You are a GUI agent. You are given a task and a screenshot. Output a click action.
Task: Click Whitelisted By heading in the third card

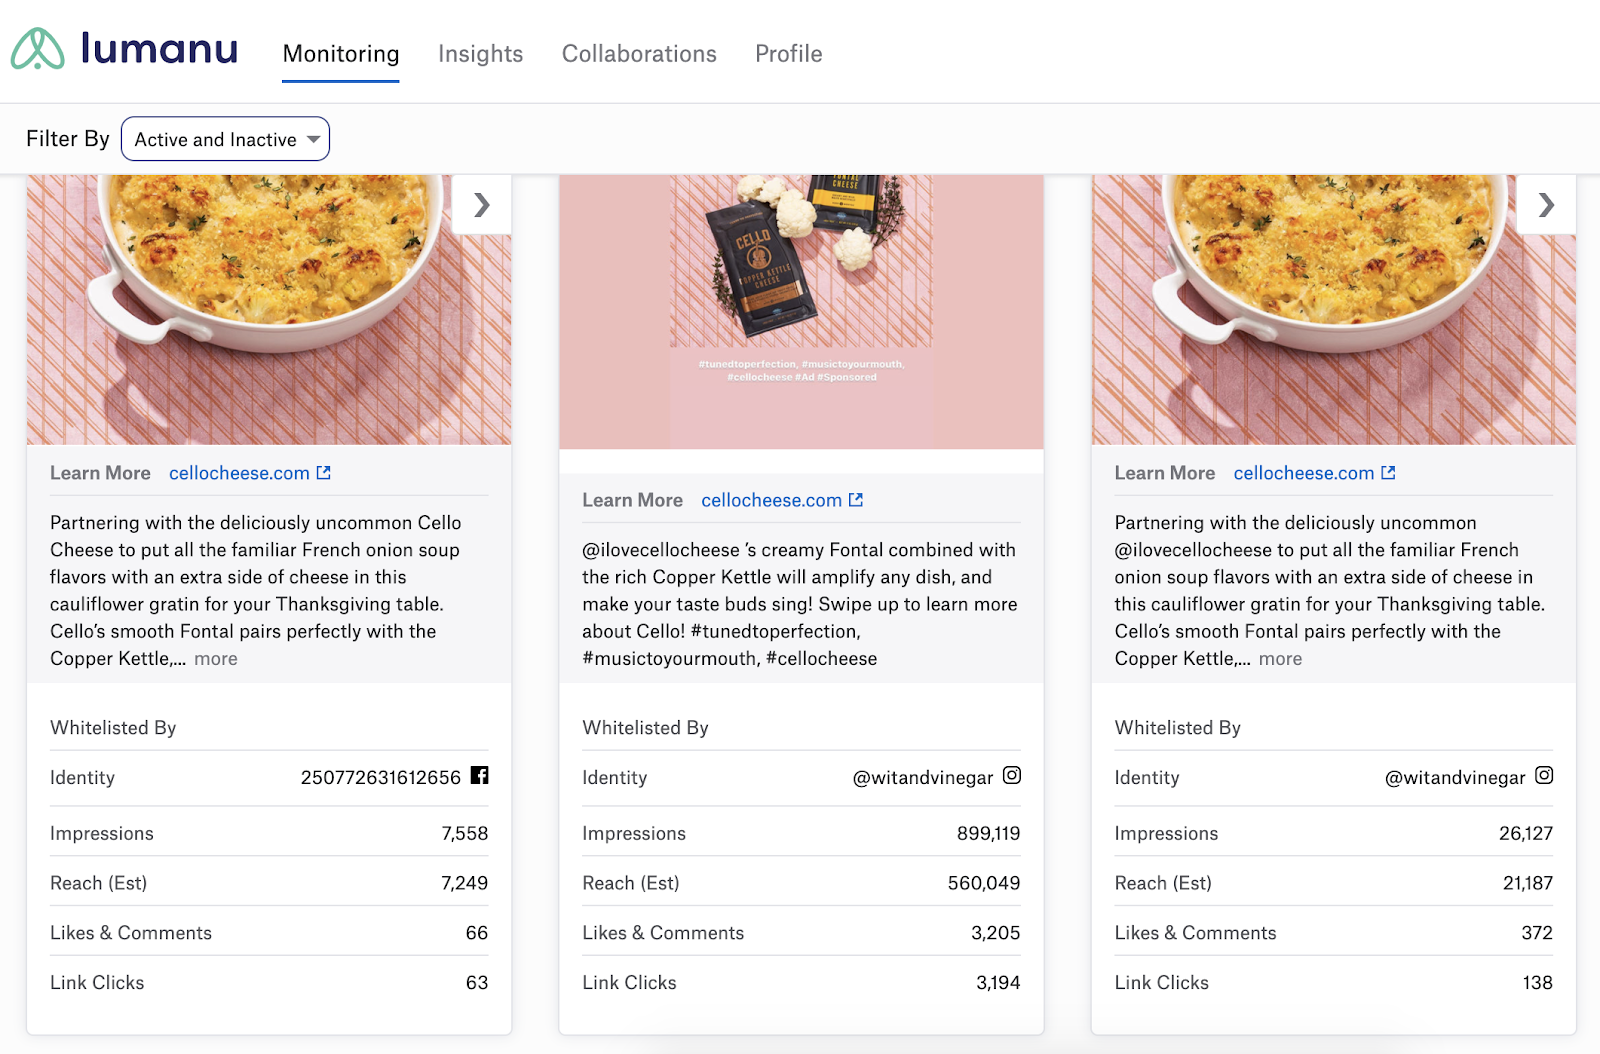click(x=1178, y=728)
